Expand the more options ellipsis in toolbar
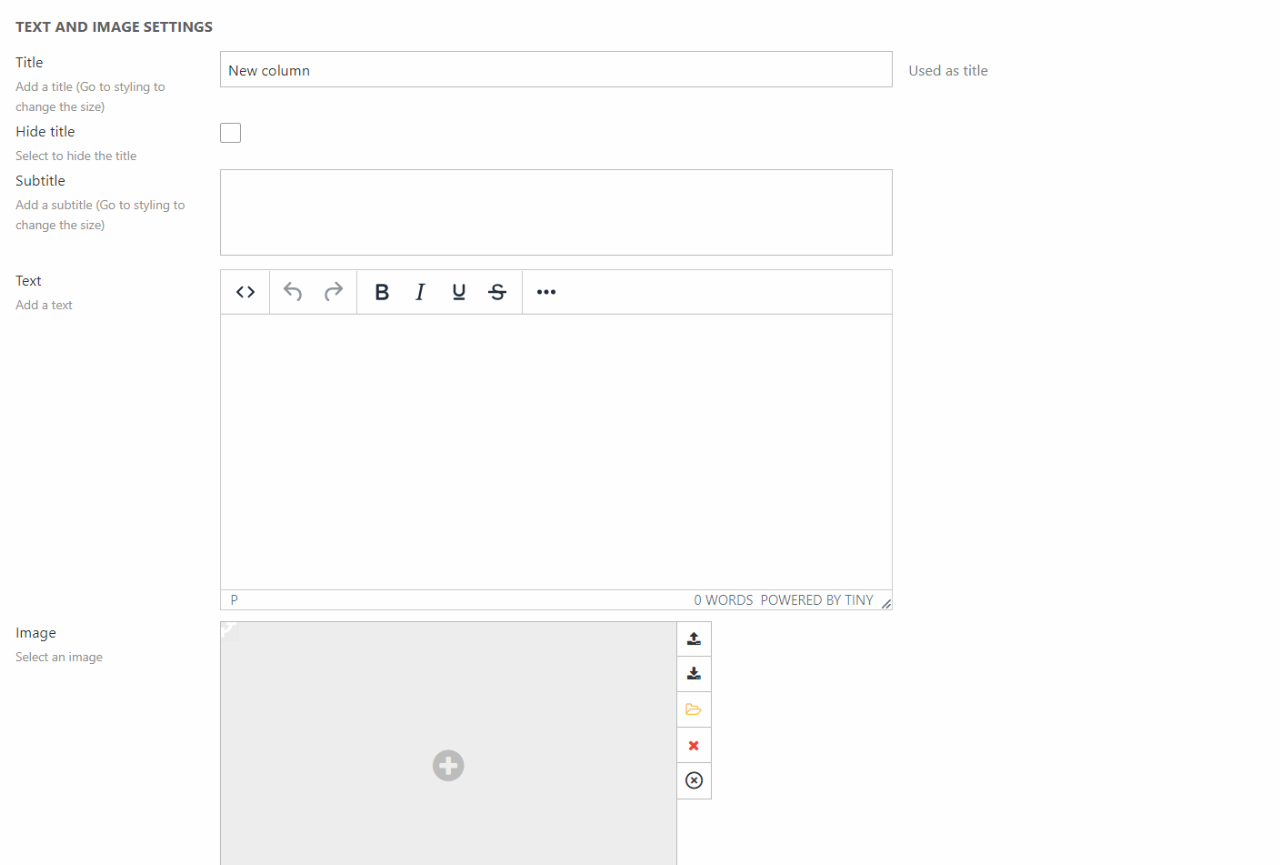Viewport: 1280px width, 865px height. pos(546,292)
